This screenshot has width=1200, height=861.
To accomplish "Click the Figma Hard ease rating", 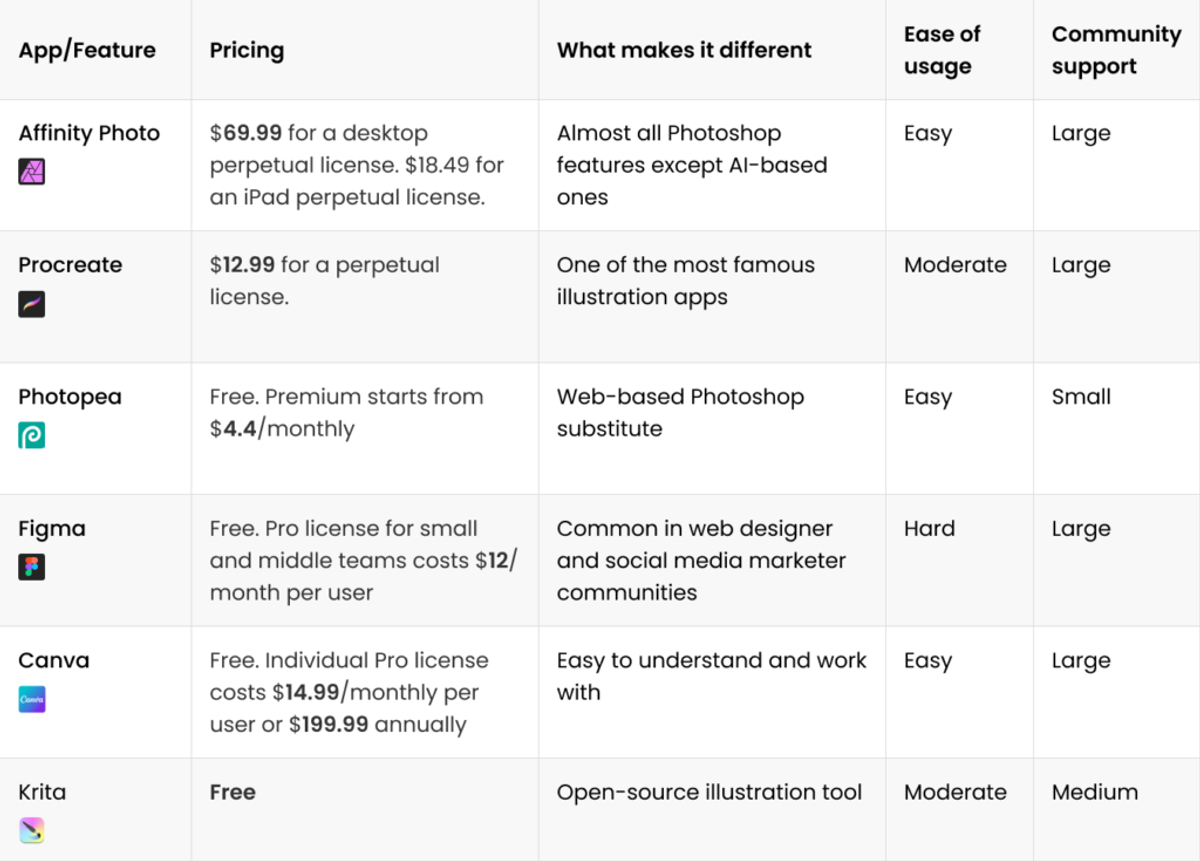I will point(929,529).
